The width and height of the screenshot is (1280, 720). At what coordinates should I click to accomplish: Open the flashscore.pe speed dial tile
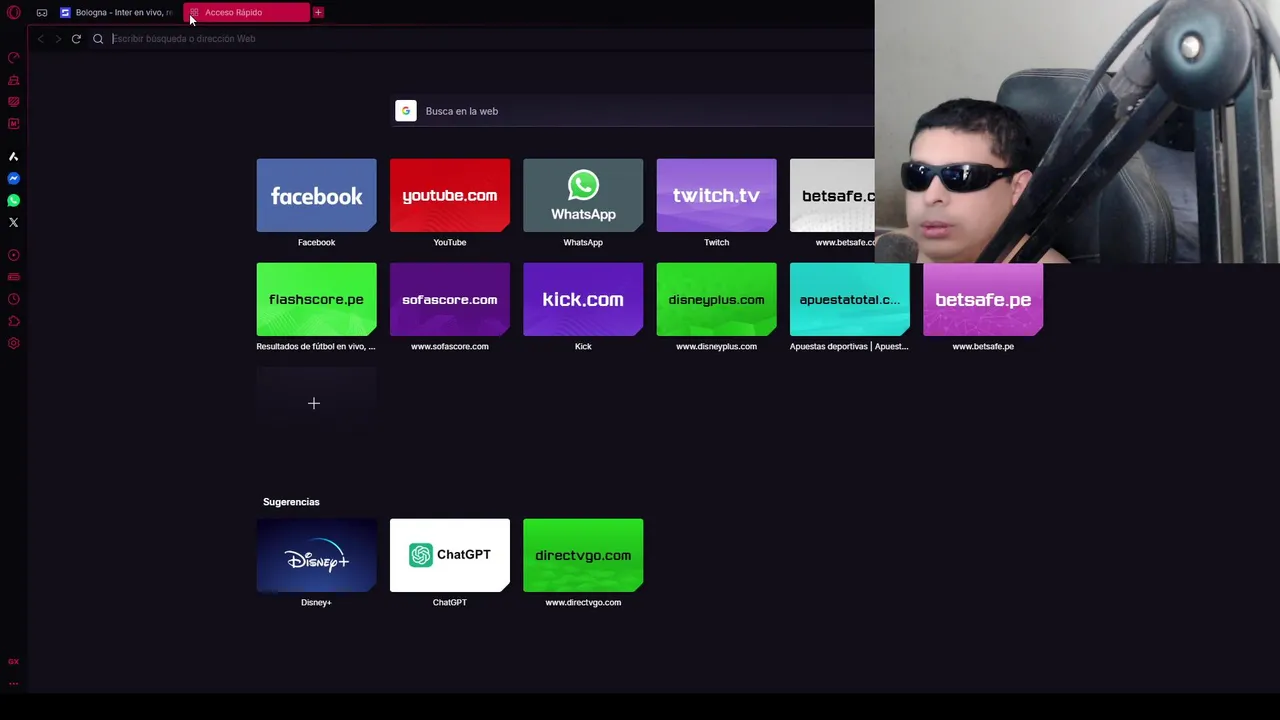316,299
